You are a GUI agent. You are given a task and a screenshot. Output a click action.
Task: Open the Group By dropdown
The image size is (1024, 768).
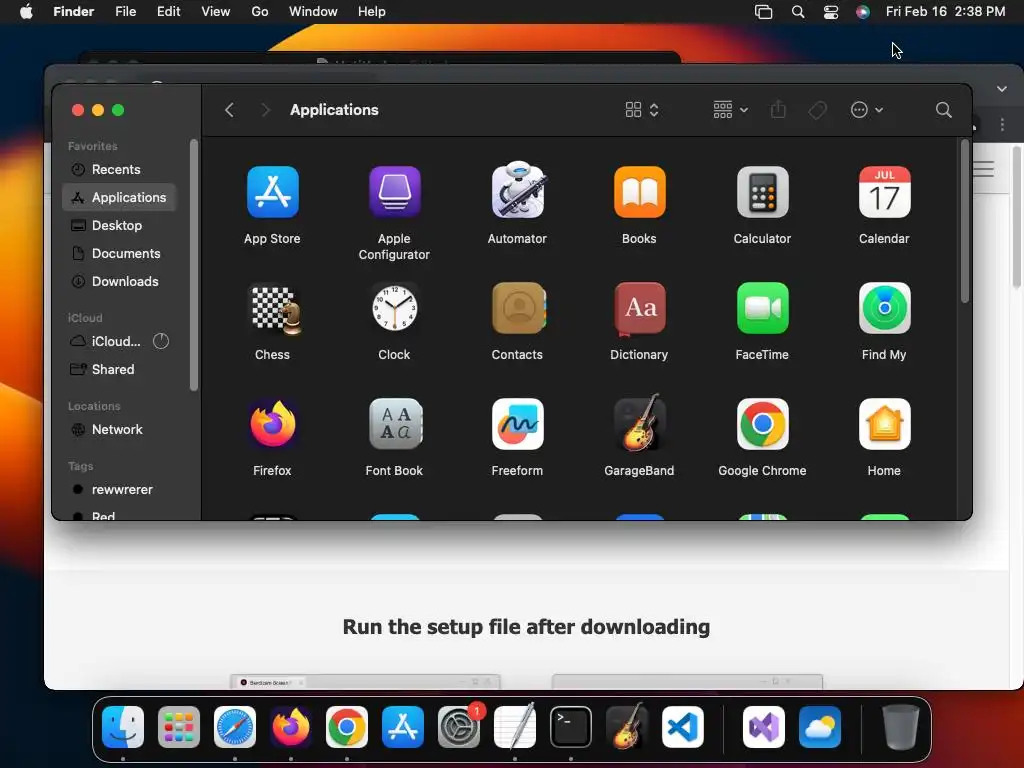tap(730, 110)
